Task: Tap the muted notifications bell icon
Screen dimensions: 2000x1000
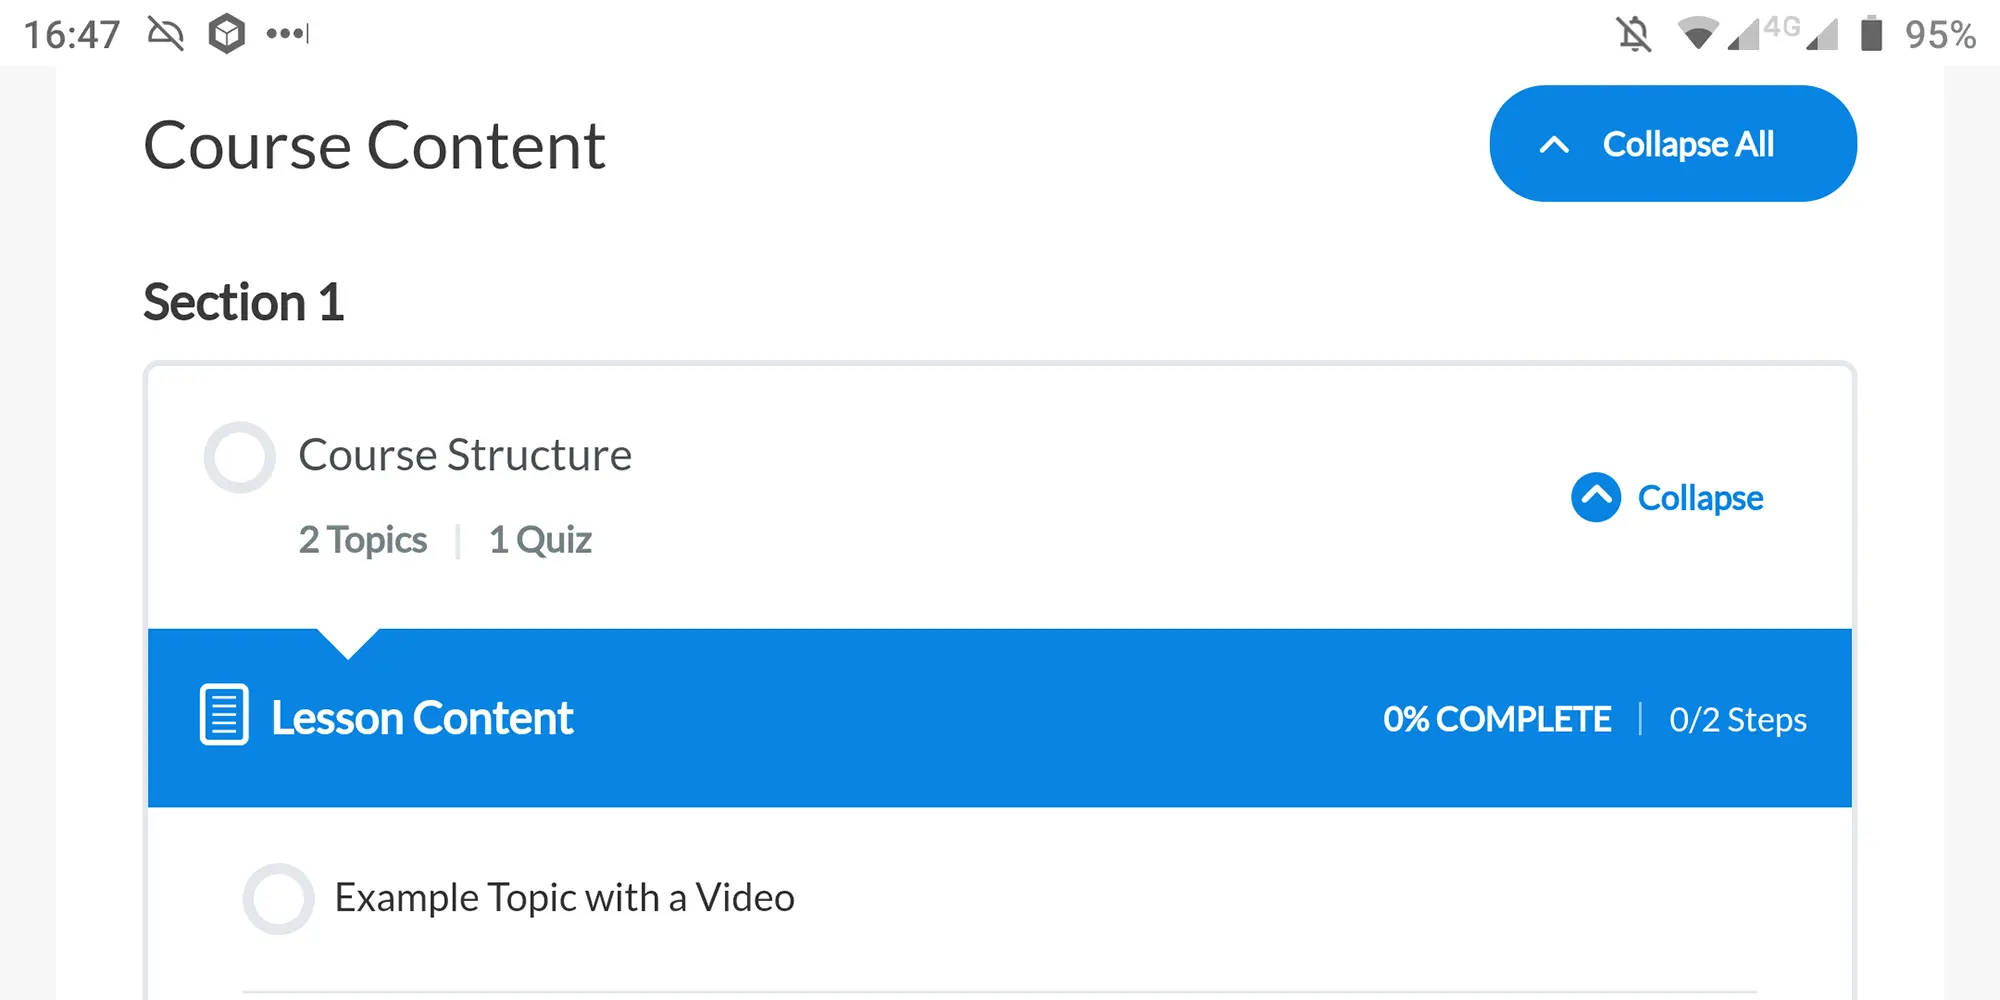Action: tap(1634, 35)
